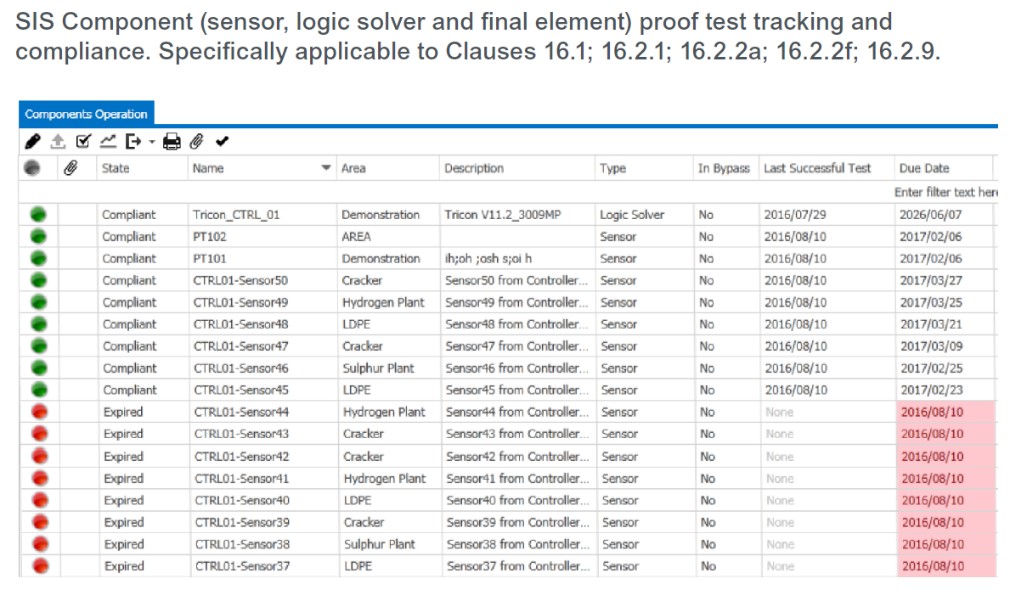
Task: Click the export arrow icon
Action: 134,142
